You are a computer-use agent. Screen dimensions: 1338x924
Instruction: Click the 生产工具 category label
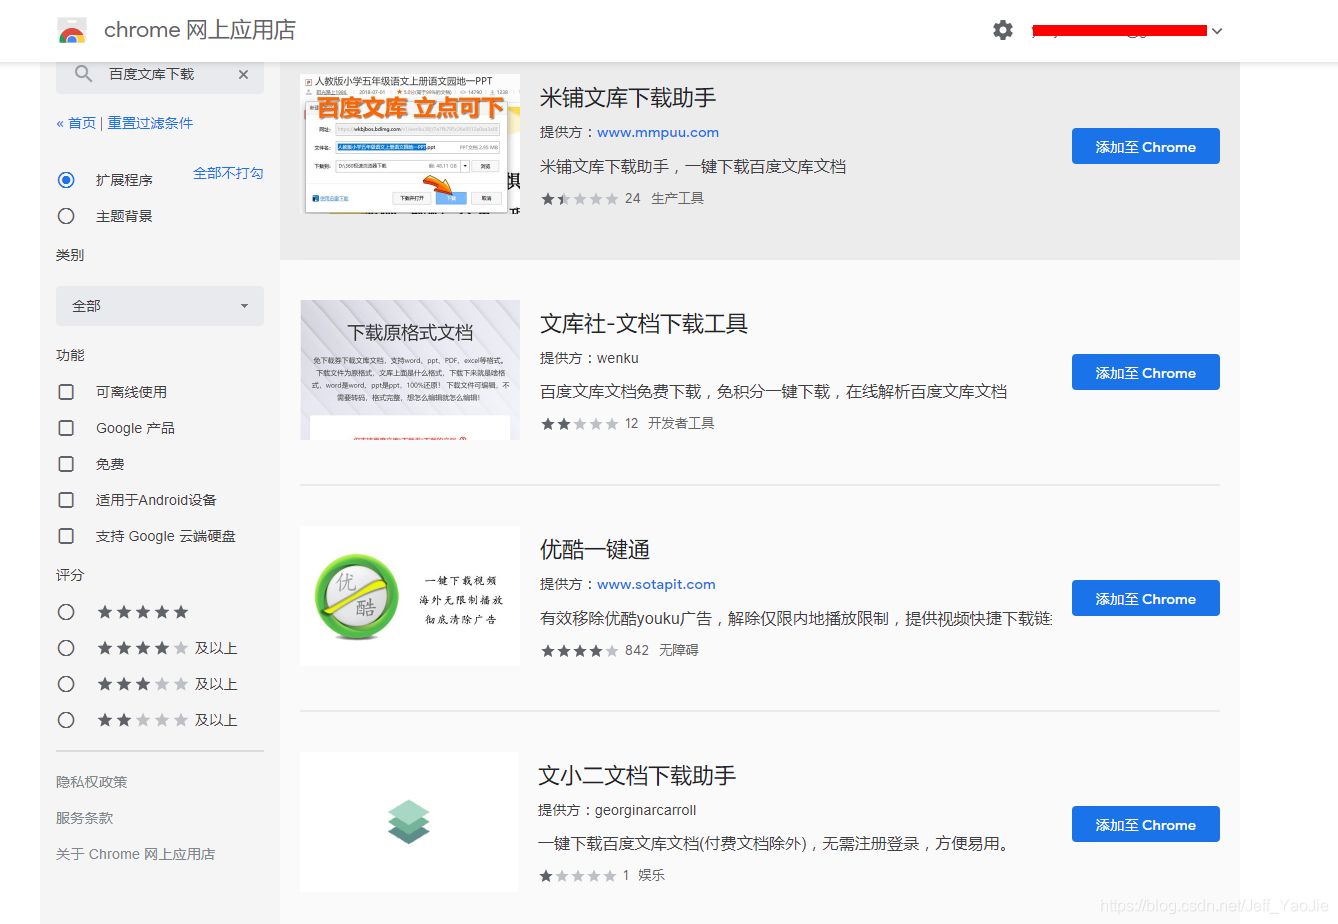click(x=678, y=198)
